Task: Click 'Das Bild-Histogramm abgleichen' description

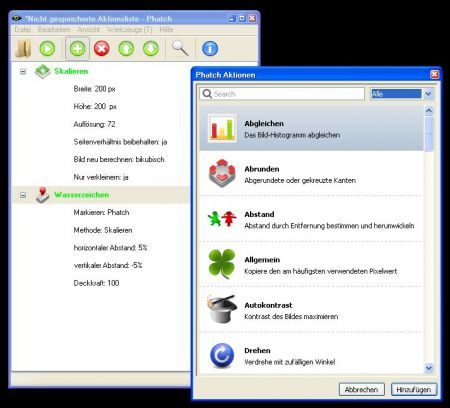Action: tap(292, 135)
